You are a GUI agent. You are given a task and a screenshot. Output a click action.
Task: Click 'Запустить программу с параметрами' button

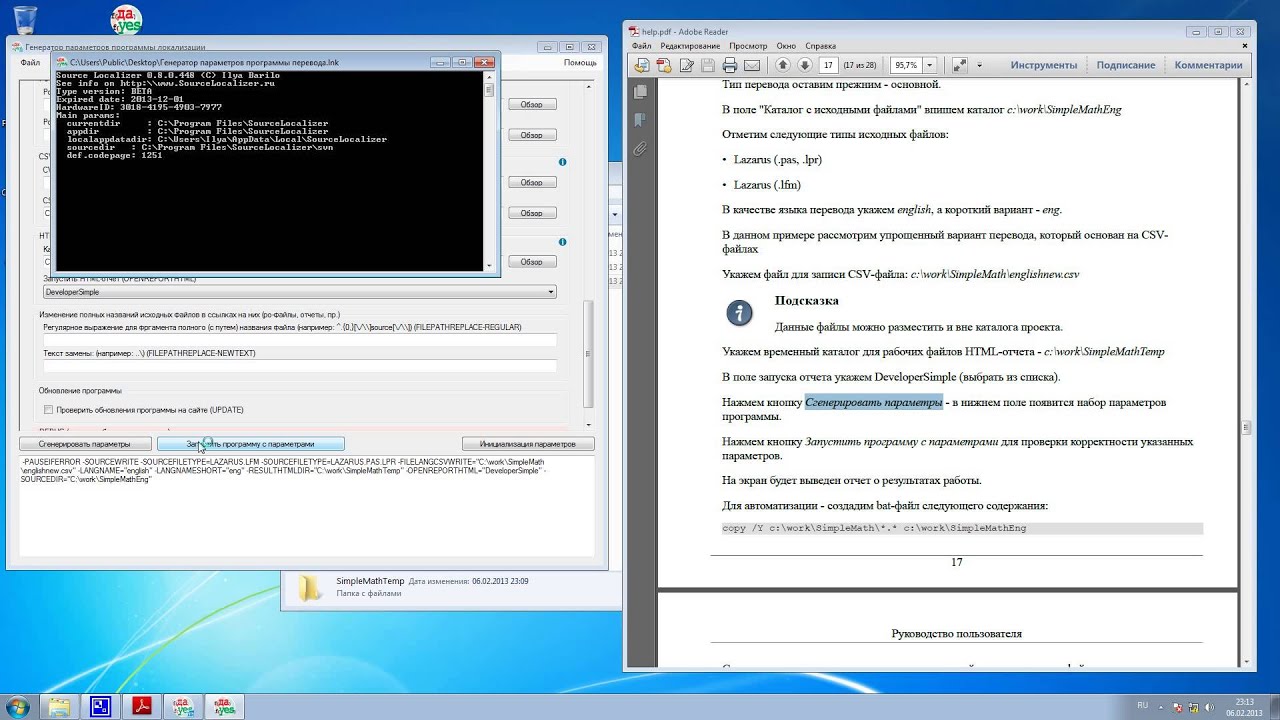[x=251, y=444]
